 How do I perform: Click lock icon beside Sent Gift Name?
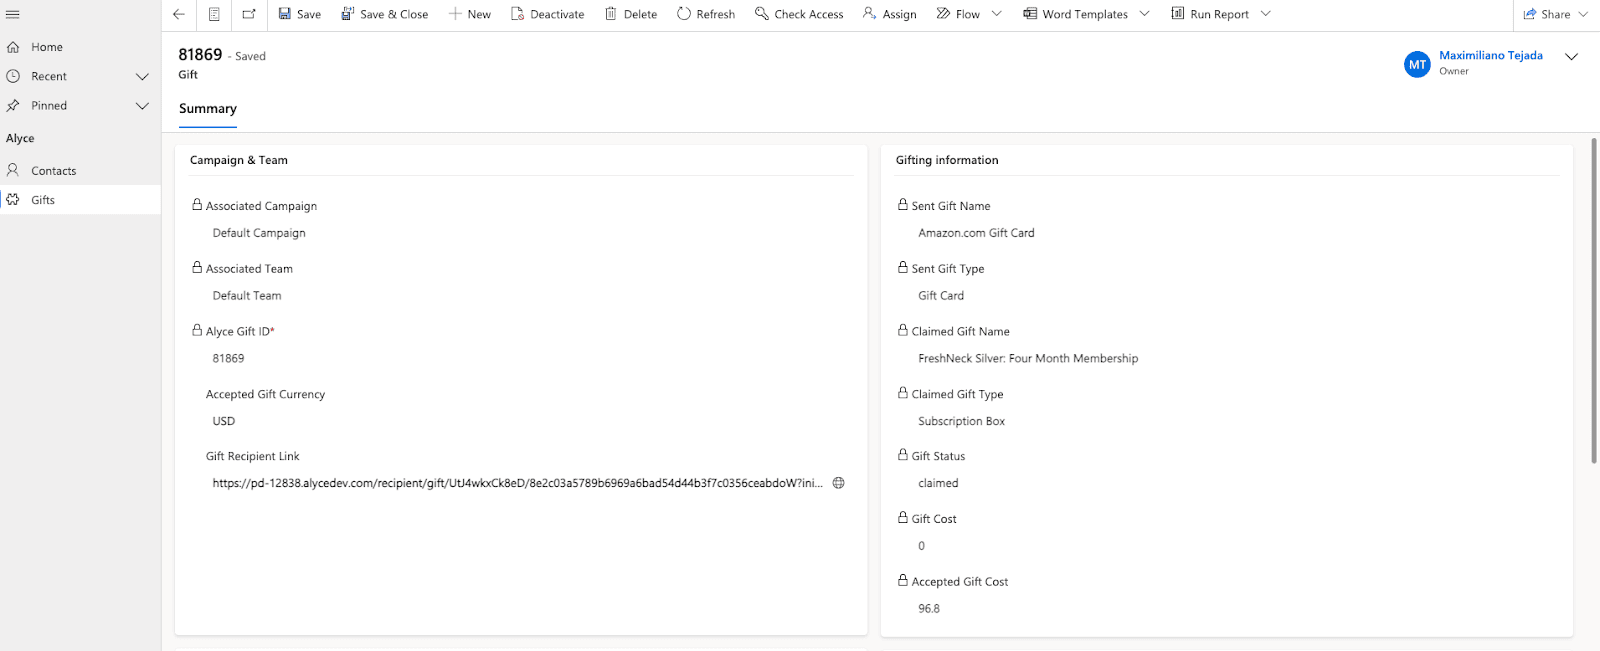(x=903, y=204)
